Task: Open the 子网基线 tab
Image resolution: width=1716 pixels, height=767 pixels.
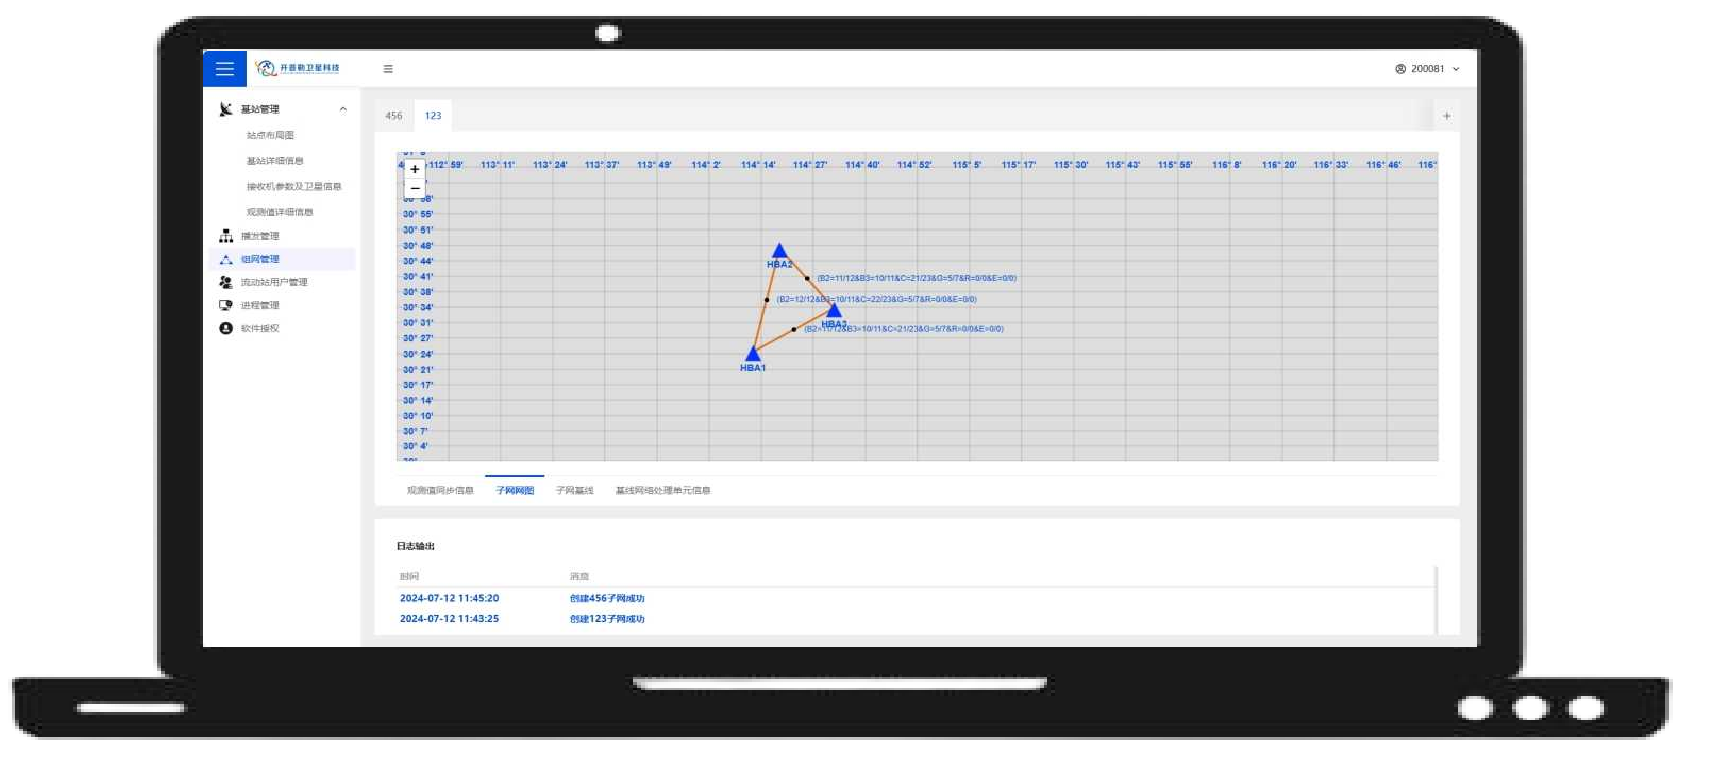Action: click(x=574, y=490)
